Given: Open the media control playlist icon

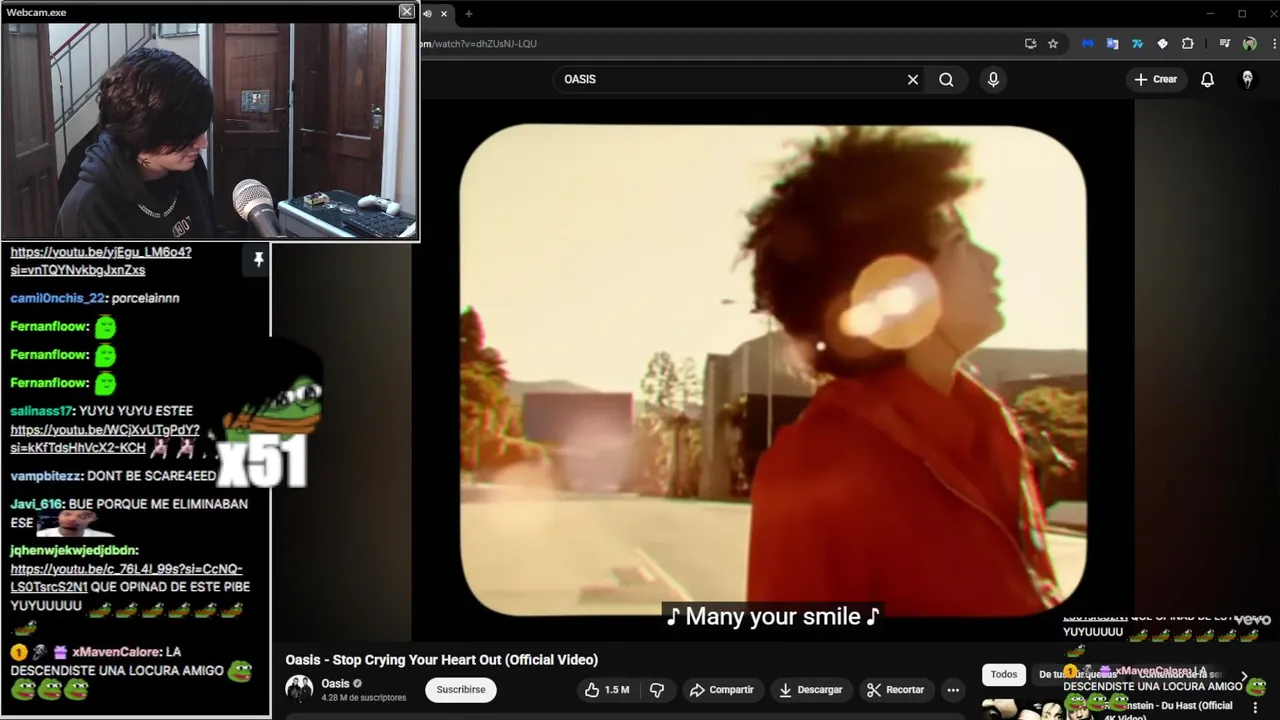Looking at the screenshot, I should pyautogui.click(x=1225, y=44).
